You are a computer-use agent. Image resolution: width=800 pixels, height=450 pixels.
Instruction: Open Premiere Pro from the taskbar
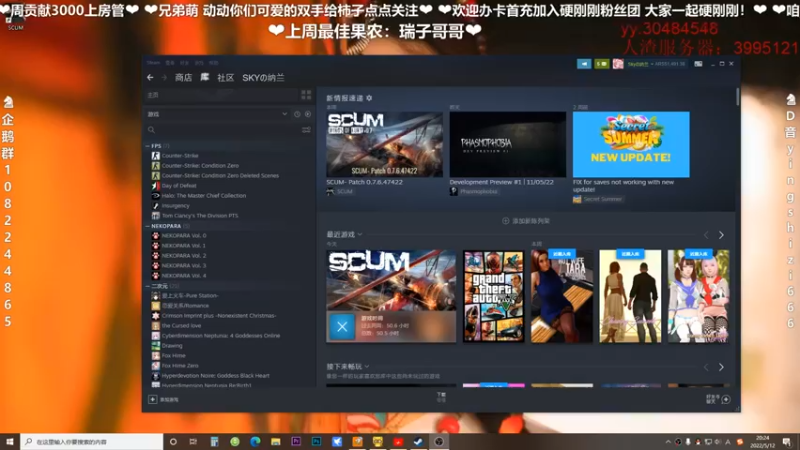pyautogui.click(x=296, y=442)
